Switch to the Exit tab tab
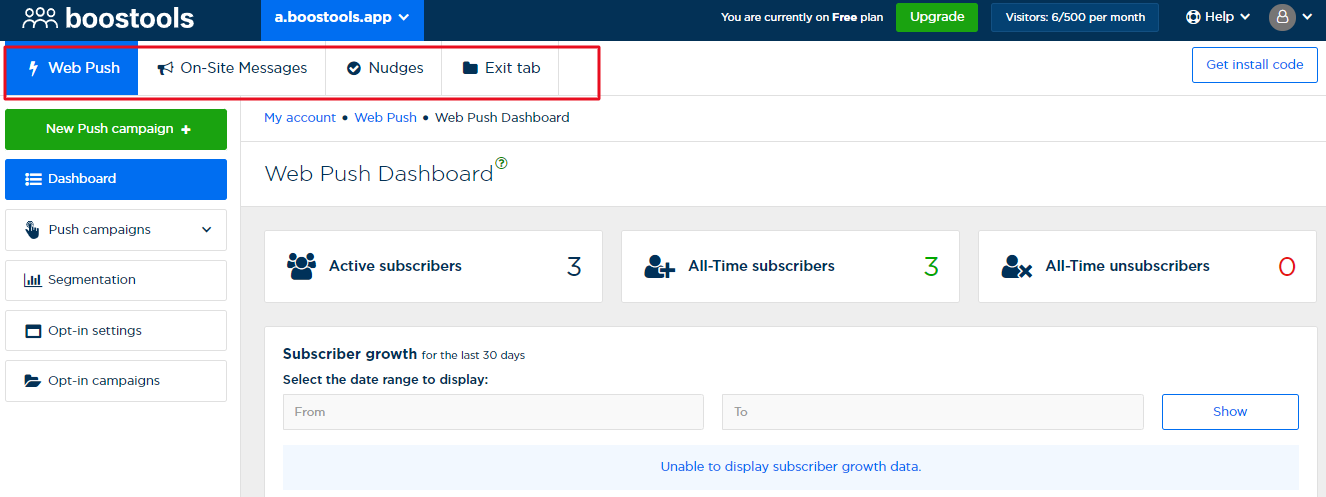 [x=501, y=69]
